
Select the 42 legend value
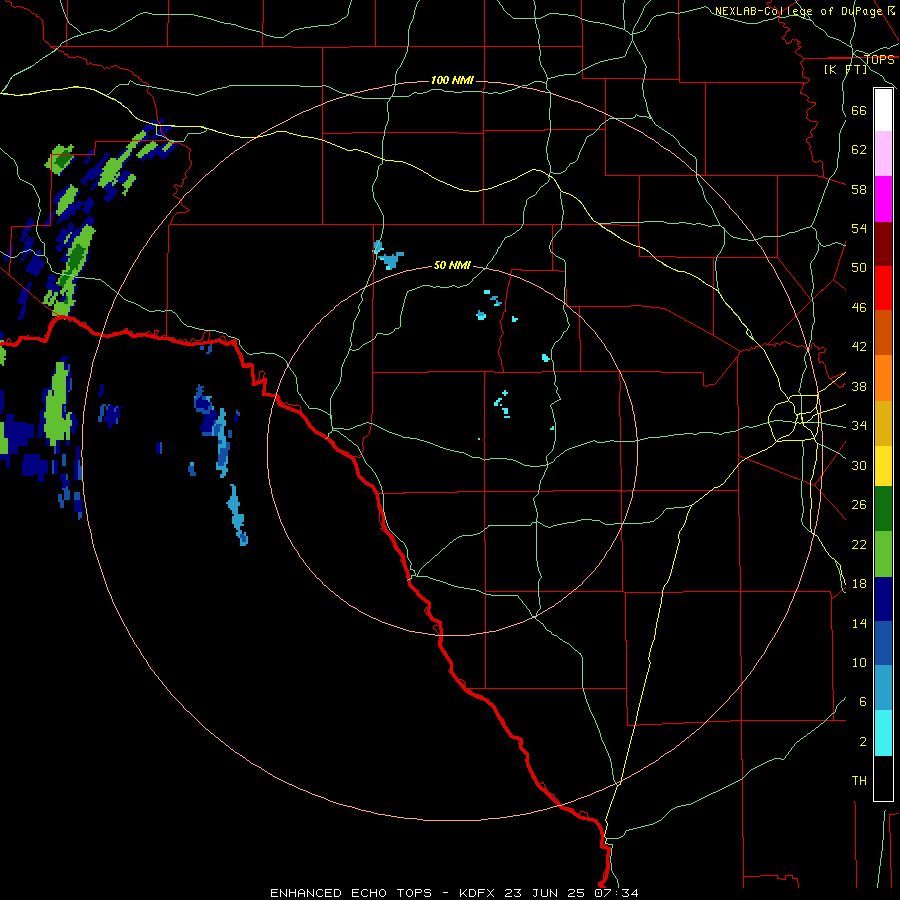859,347
